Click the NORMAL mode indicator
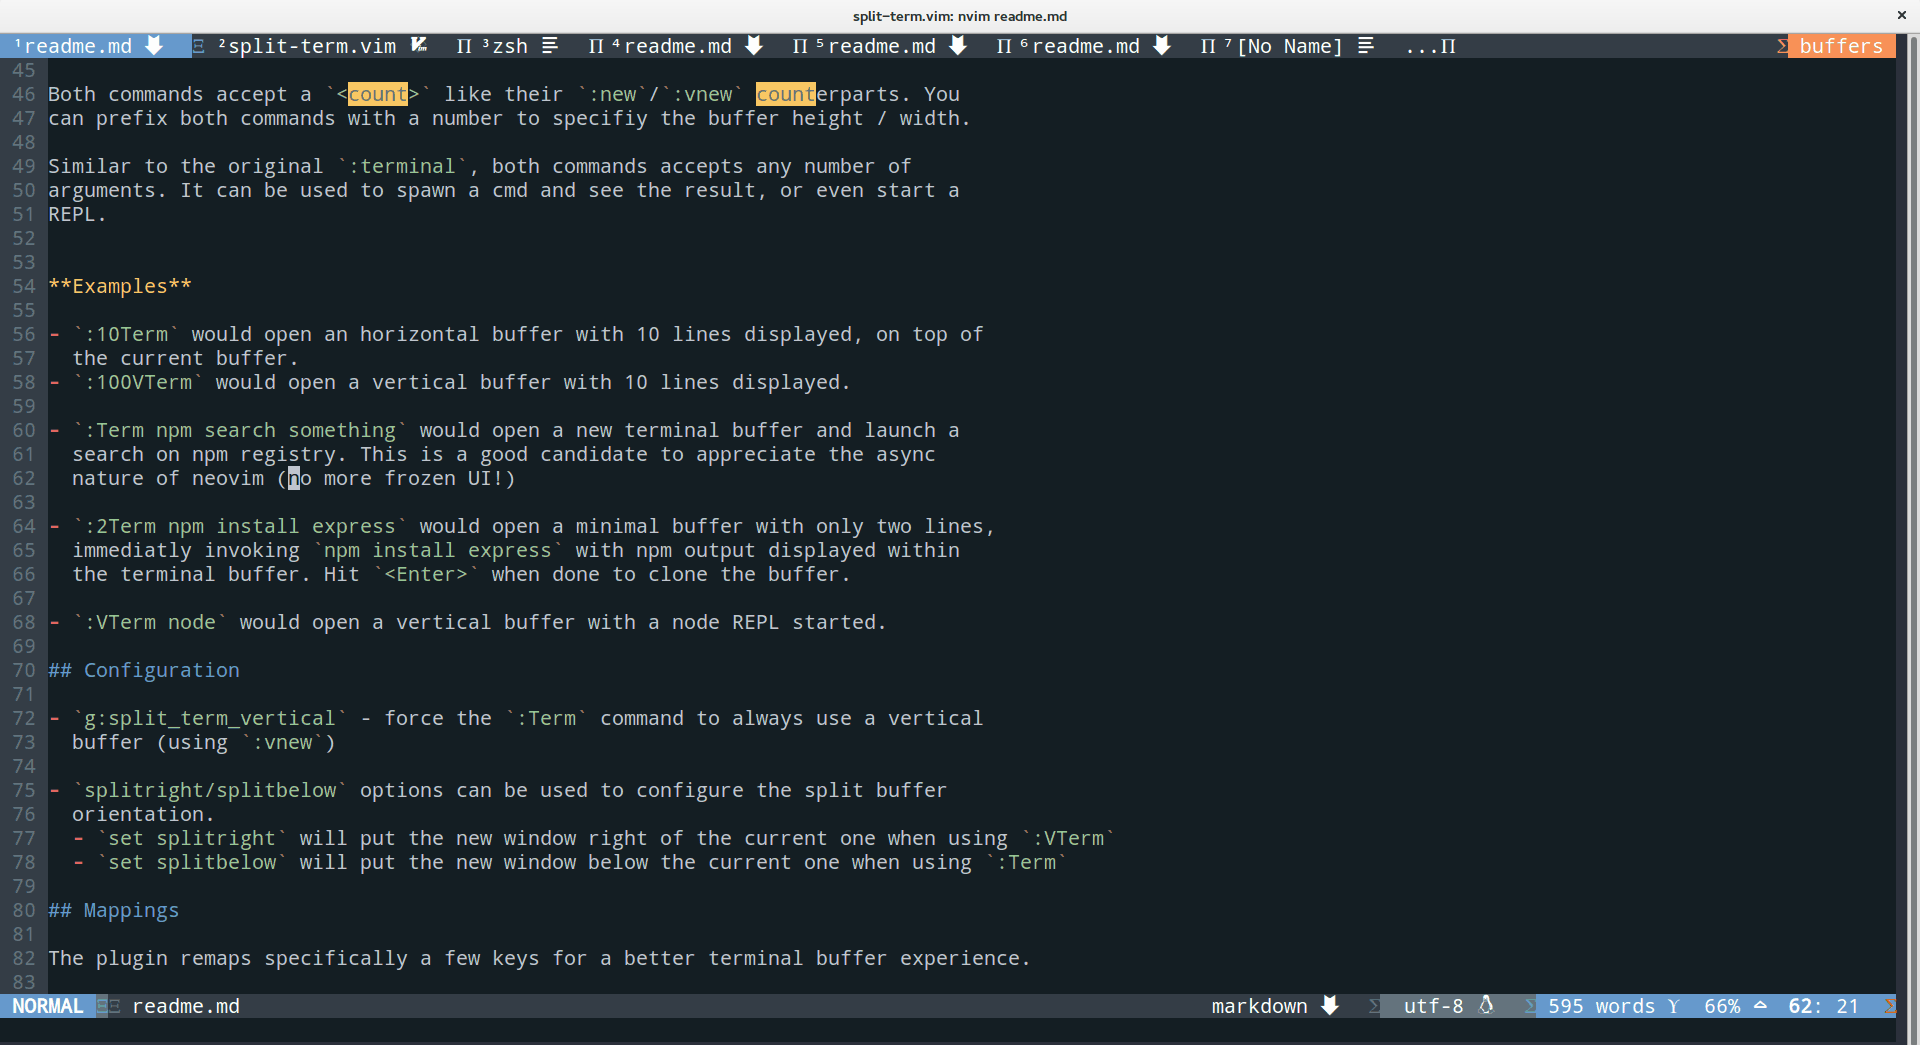Viewport: 1920px width, 1045px height. click(48, 1006)
